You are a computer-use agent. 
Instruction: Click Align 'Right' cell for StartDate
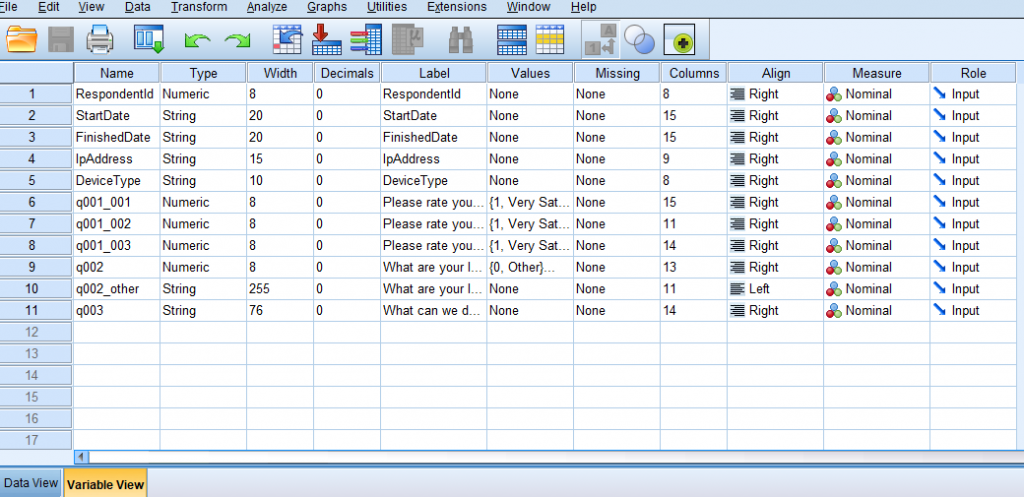[775, 116]
